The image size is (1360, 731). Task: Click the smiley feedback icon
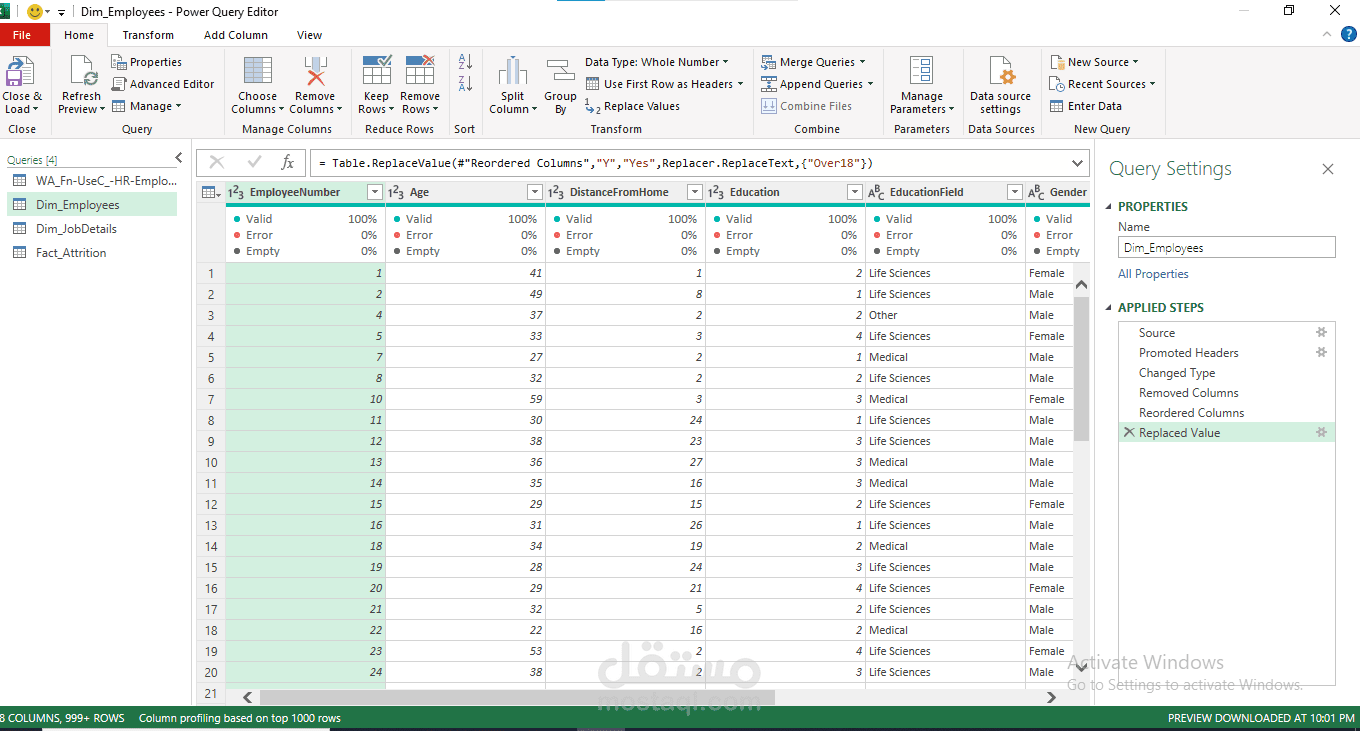click(36, 12)
